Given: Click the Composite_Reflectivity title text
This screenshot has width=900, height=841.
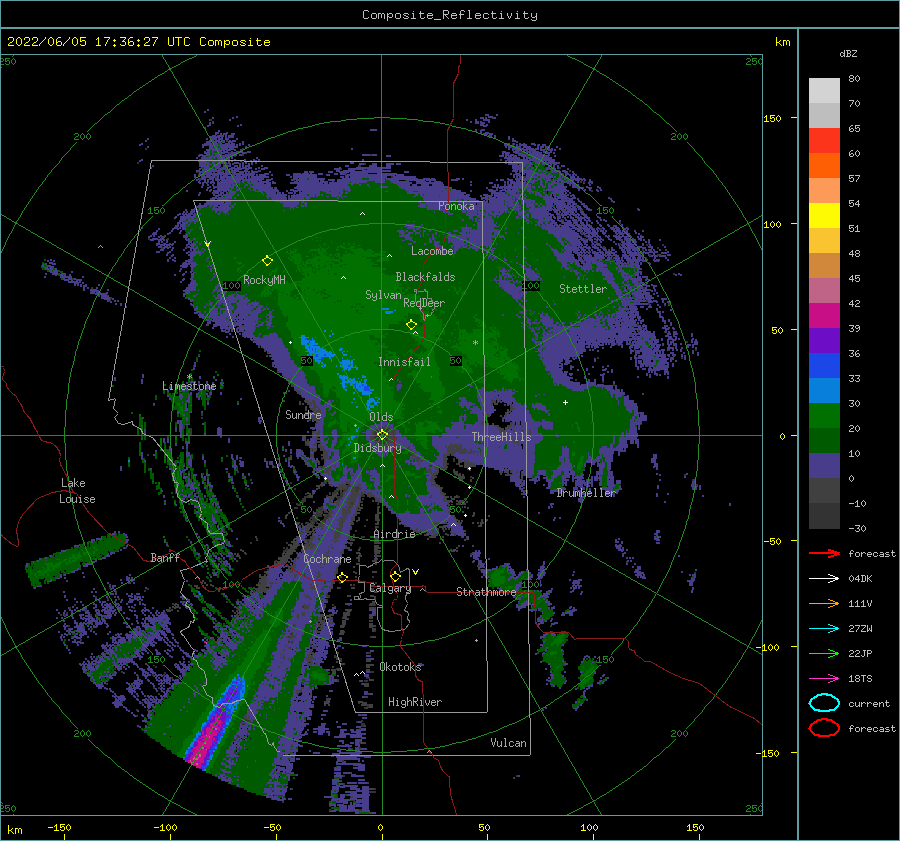Looking at the screenshot, I should click(449, 15).
